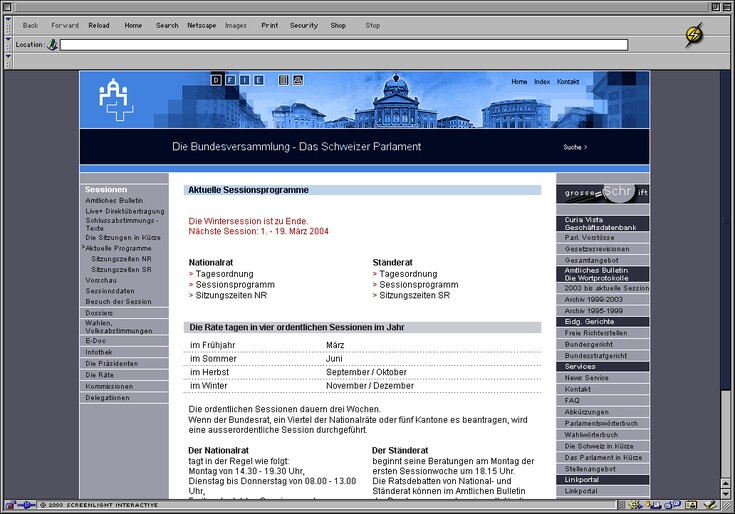Open the Suche search link
This screenshot has width=735, height=514.
(575, 147)
